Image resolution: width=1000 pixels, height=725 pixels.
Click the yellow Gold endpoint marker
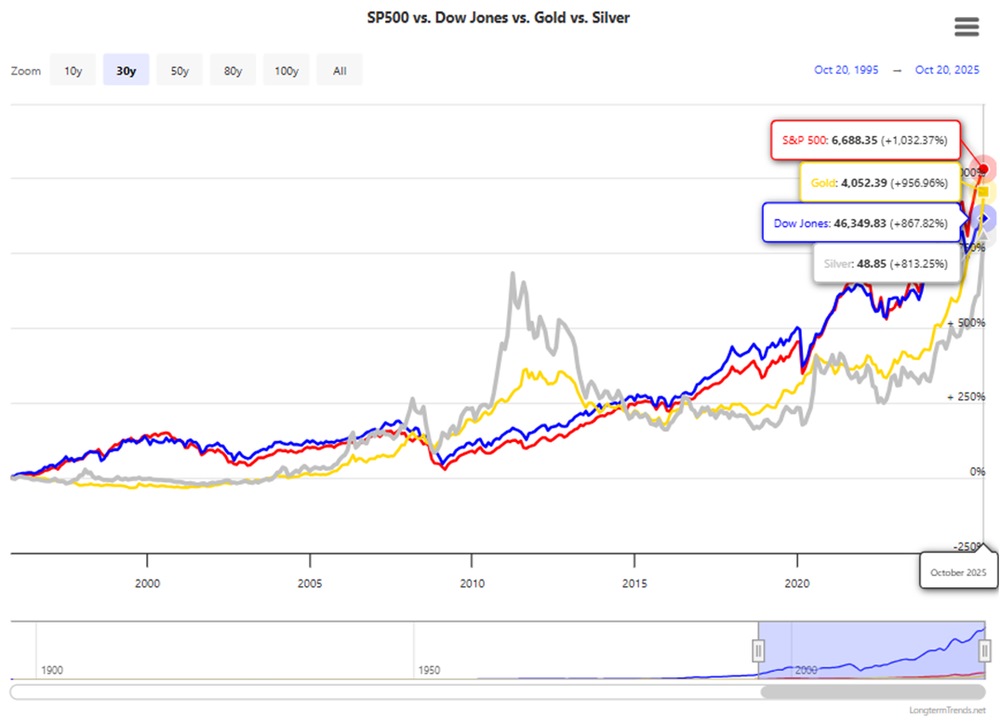(x=984, y=192)
